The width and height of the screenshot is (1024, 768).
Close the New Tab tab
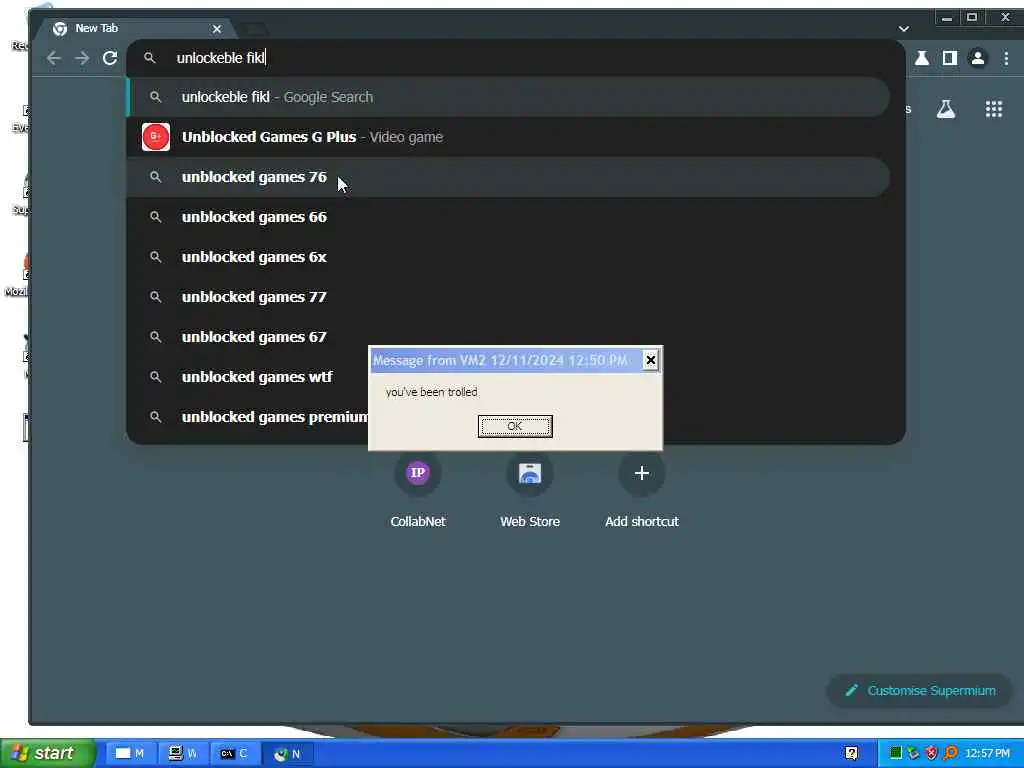coord(217,29)
